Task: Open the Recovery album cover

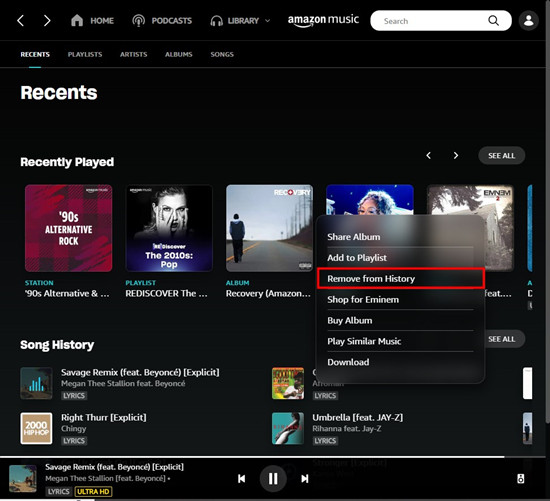Action: 269,228
